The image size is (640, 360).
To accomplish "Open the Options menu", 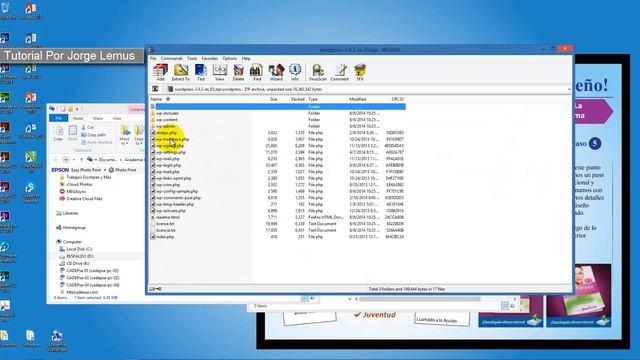I will pyautogui.click(x=230, y=58).
